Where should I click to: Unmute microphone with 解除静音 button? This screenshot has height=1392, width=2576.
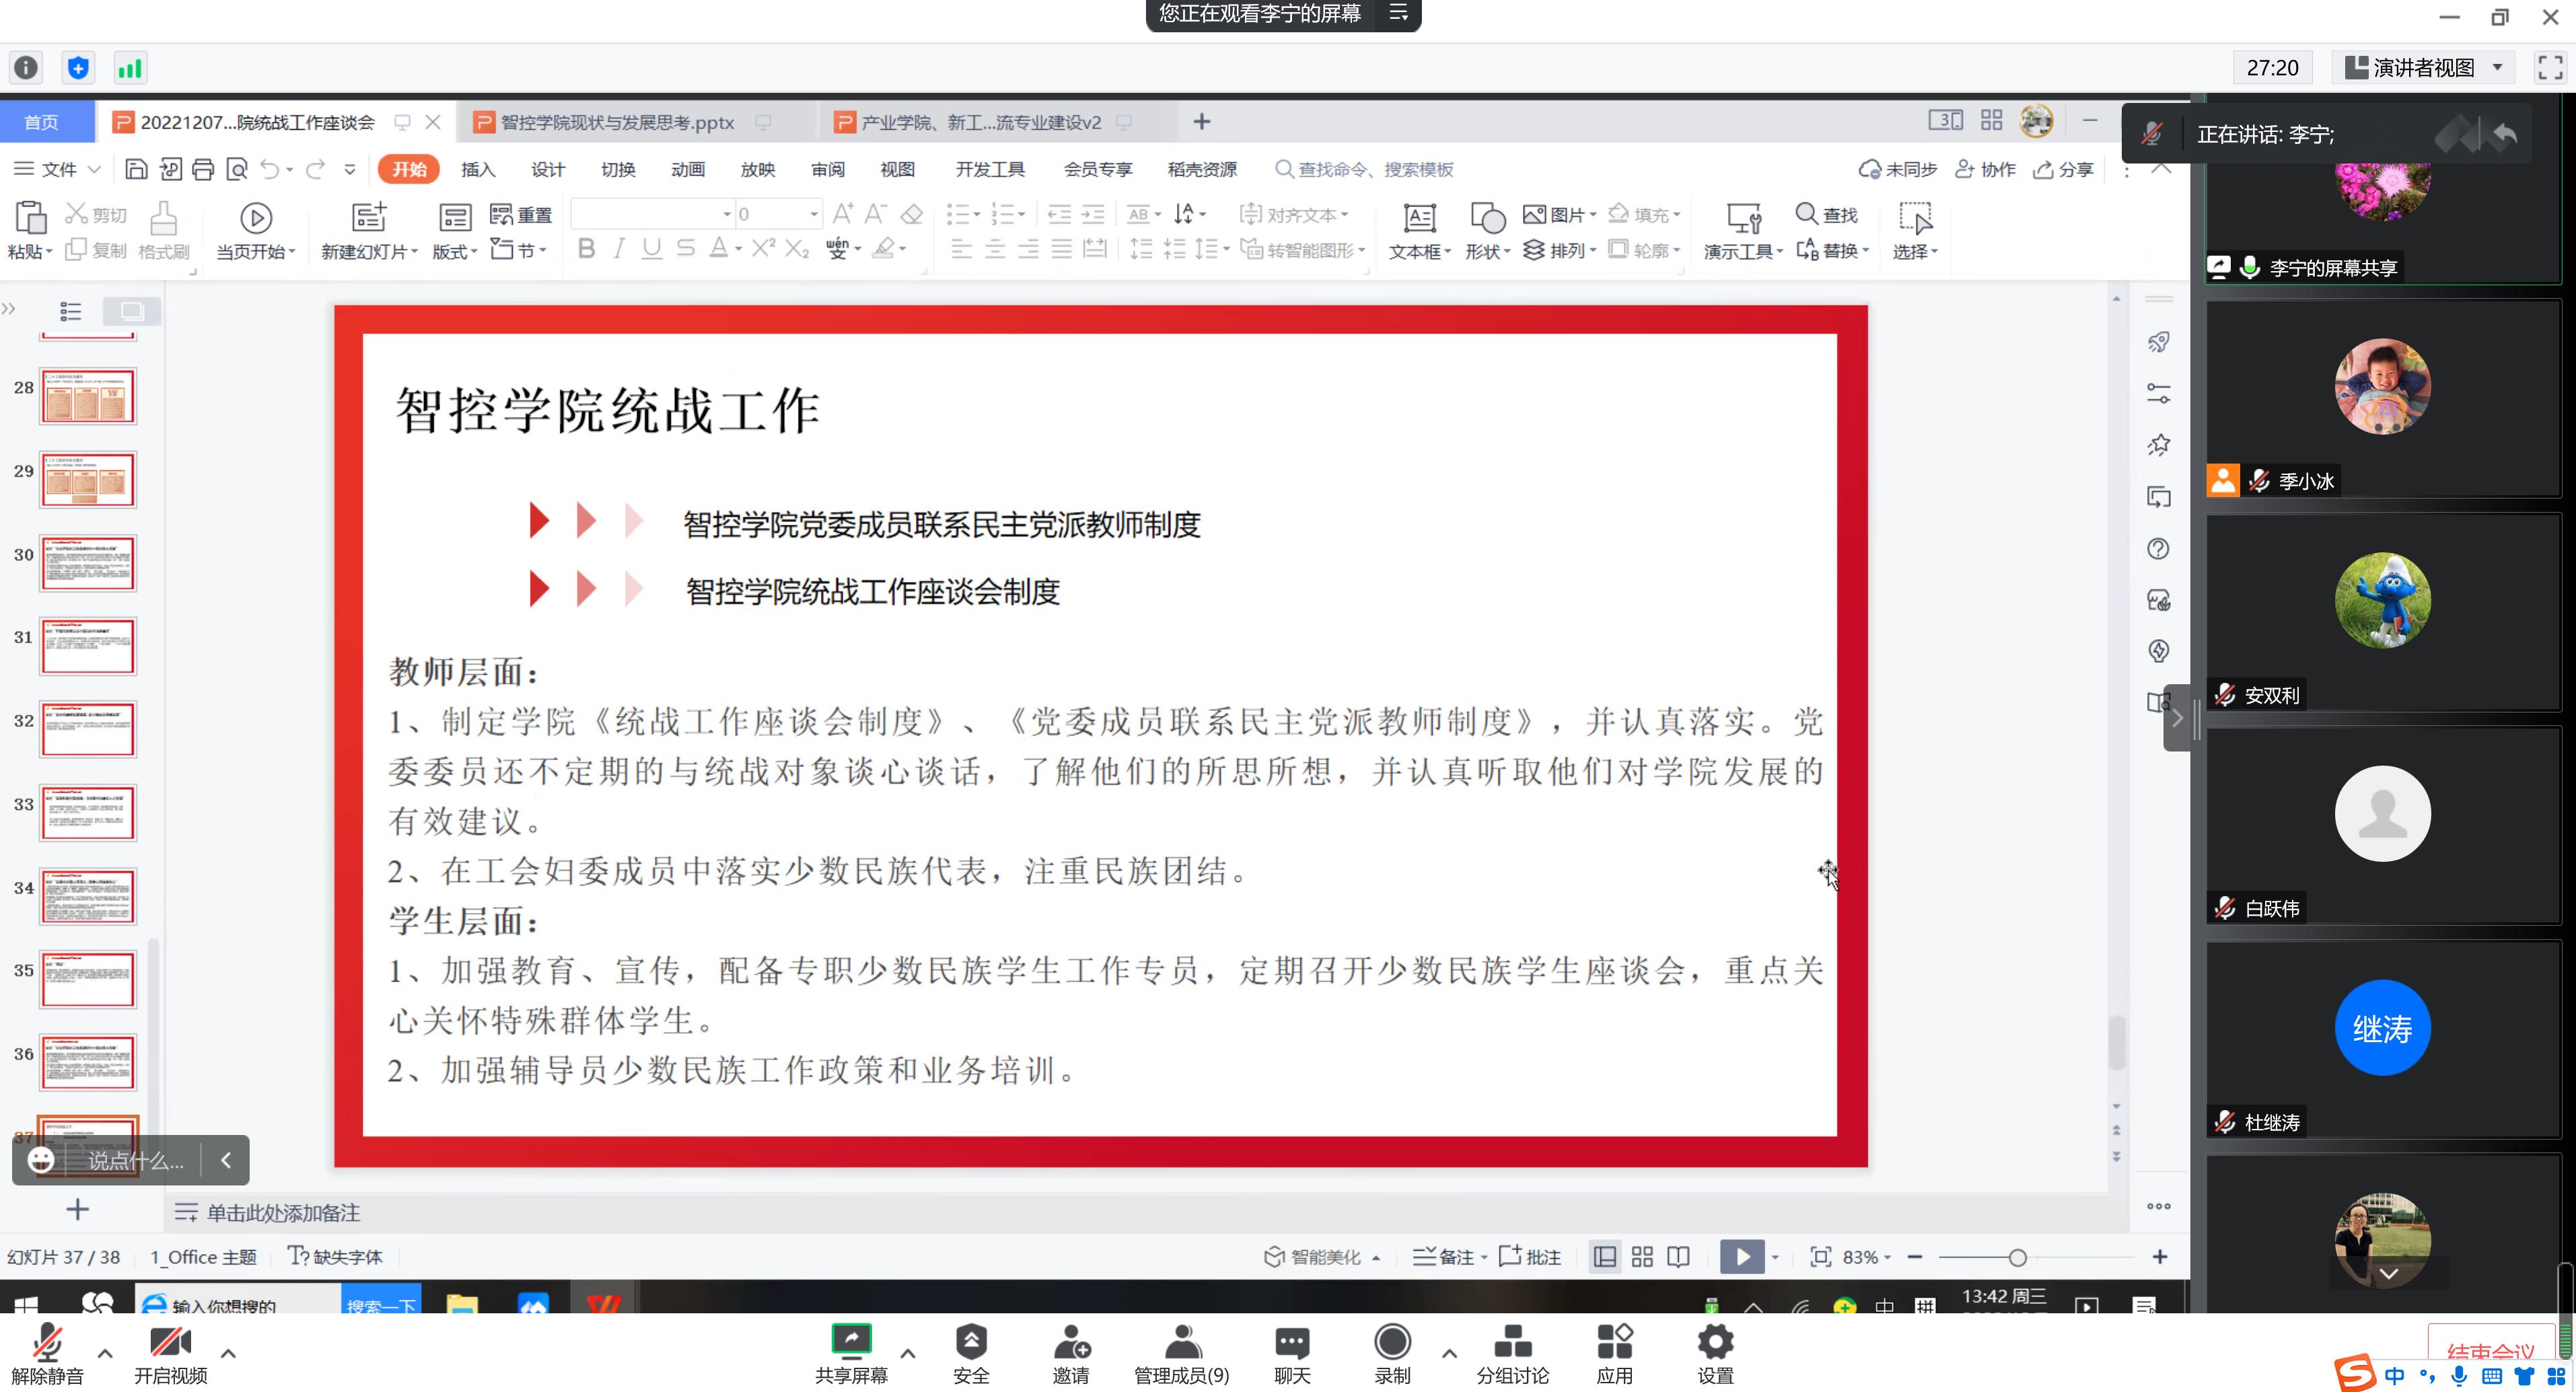pyautogui.click(x=47, y=1354)
